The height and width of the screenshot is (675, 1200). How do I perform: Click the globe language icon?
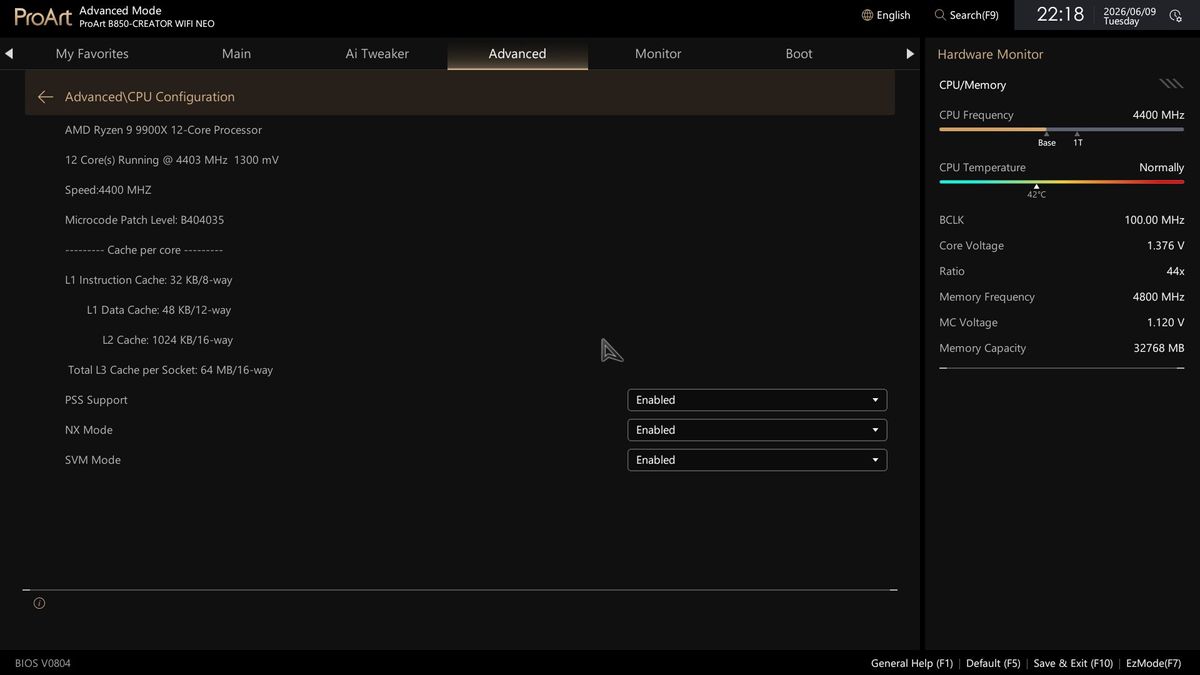click(x=867, y=15)
